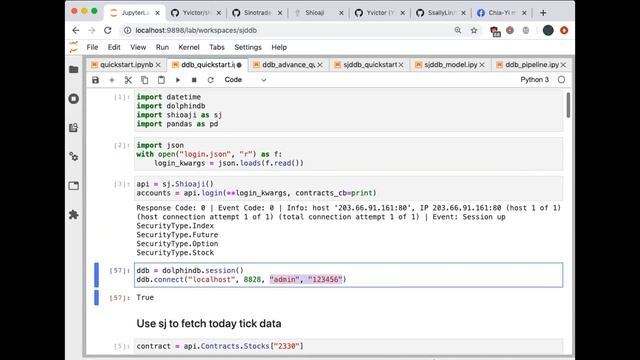The image size is (640, 360).
Task: Run the selected cell play icon
Action: (x=178, y=80)
